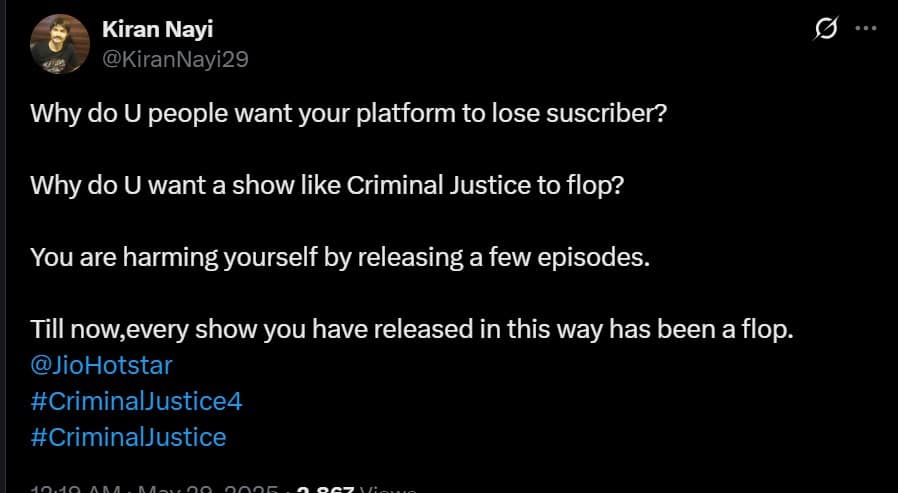Click the word 'harming' in the tweet
The image size is (898, 493).
click(170, 258)
